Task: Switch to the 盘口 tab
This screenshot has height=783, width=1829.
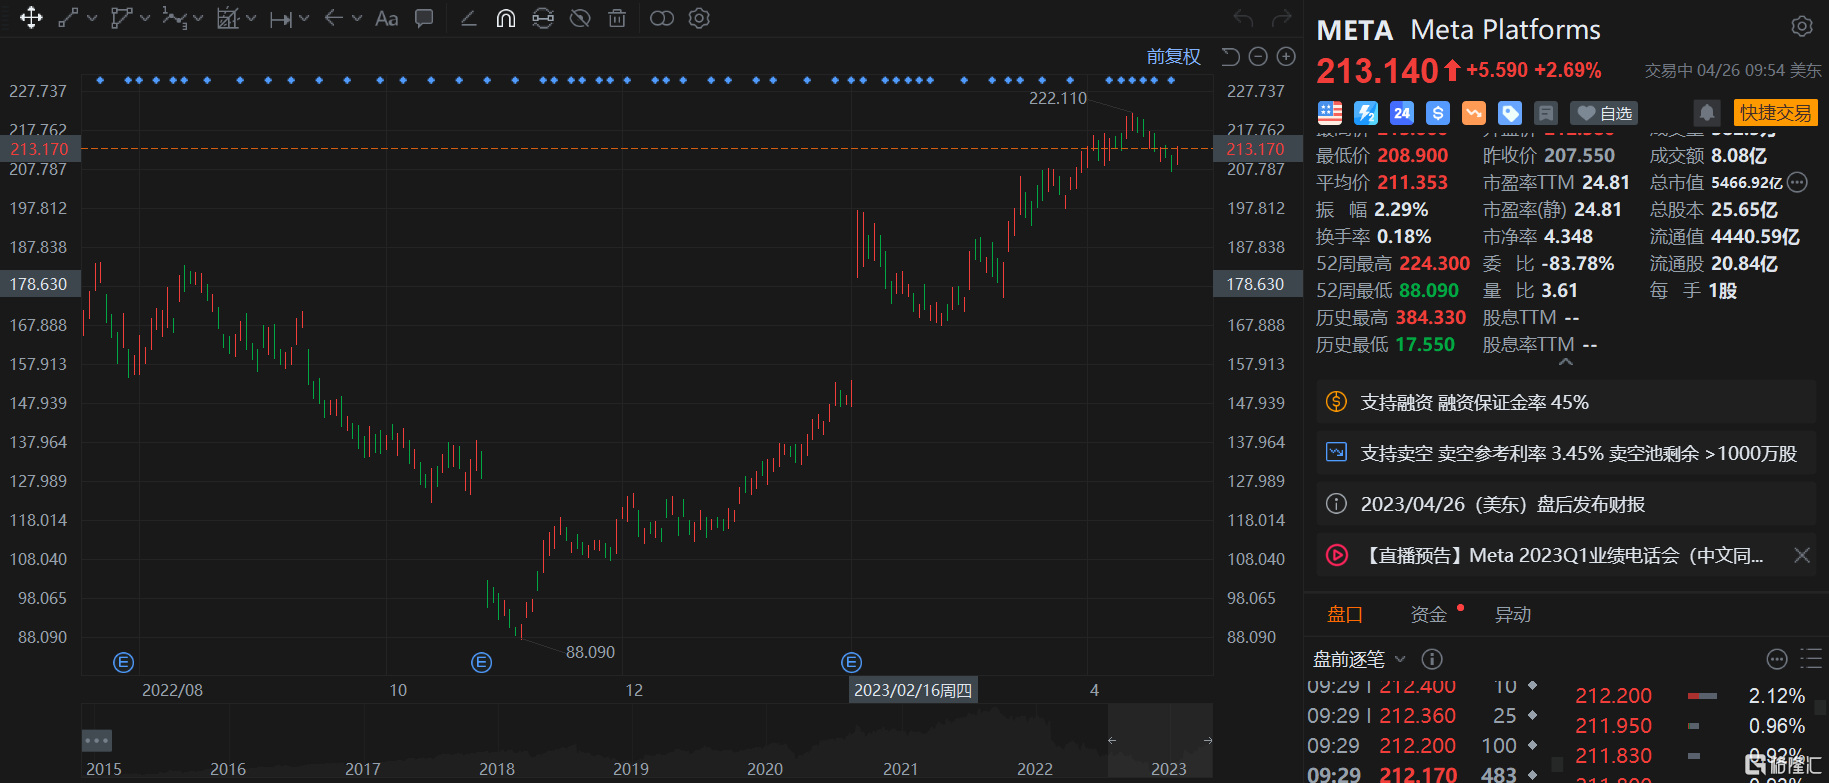Action: (x=1345, y=614)
